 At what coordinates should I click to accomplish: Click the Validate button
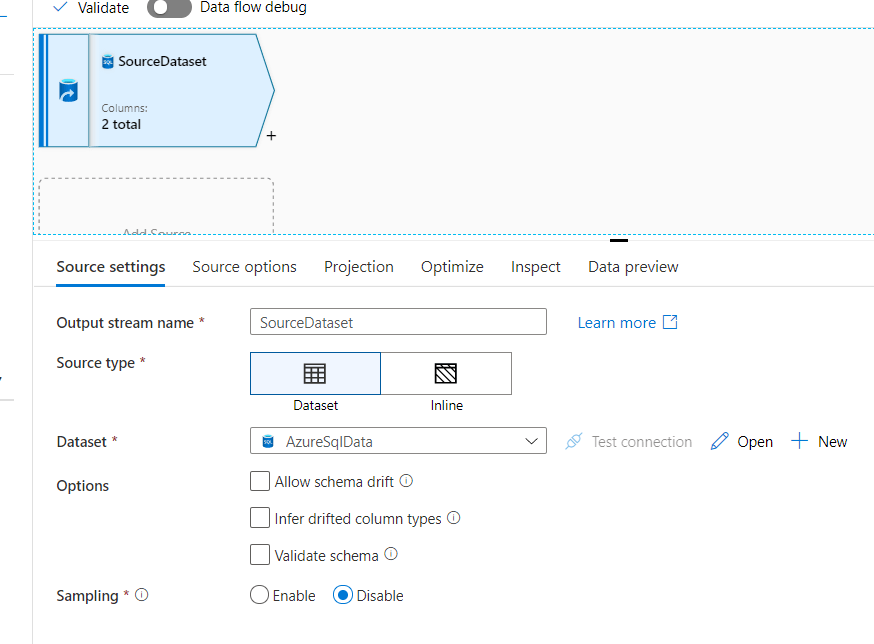coord(91,8)
